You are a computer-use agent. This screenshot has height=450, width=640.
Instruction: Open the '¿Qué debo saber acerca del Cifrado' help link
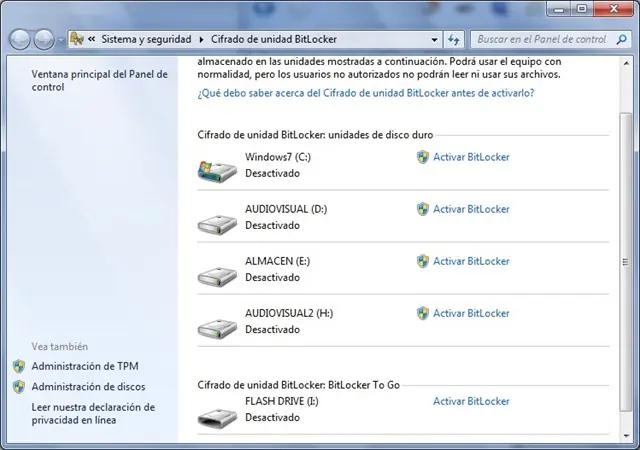366,93
